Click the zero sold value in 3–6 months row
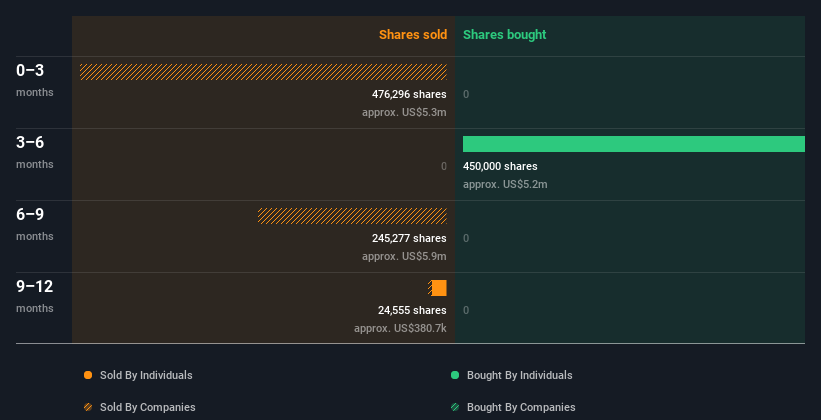821x420 pixels. click(x=444, y=166)
